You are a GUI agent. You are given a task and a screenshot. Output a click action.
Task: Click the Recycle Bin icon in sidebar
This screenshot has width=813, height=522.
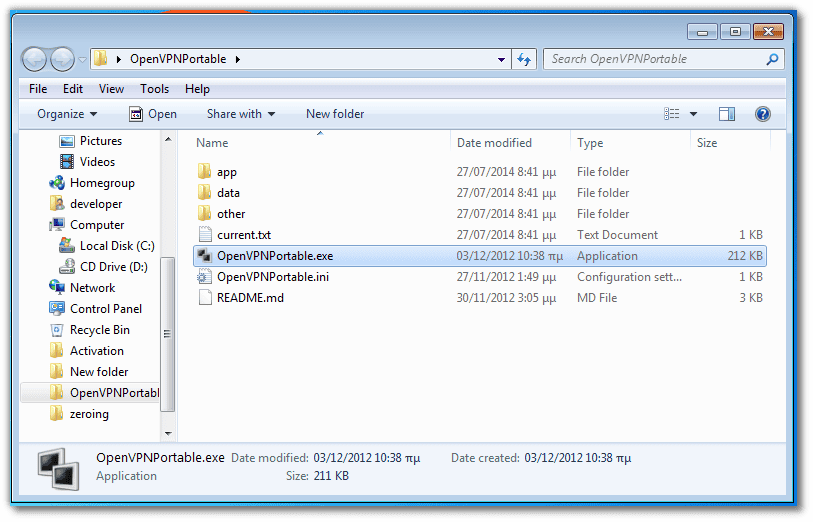tap(57, 330)
